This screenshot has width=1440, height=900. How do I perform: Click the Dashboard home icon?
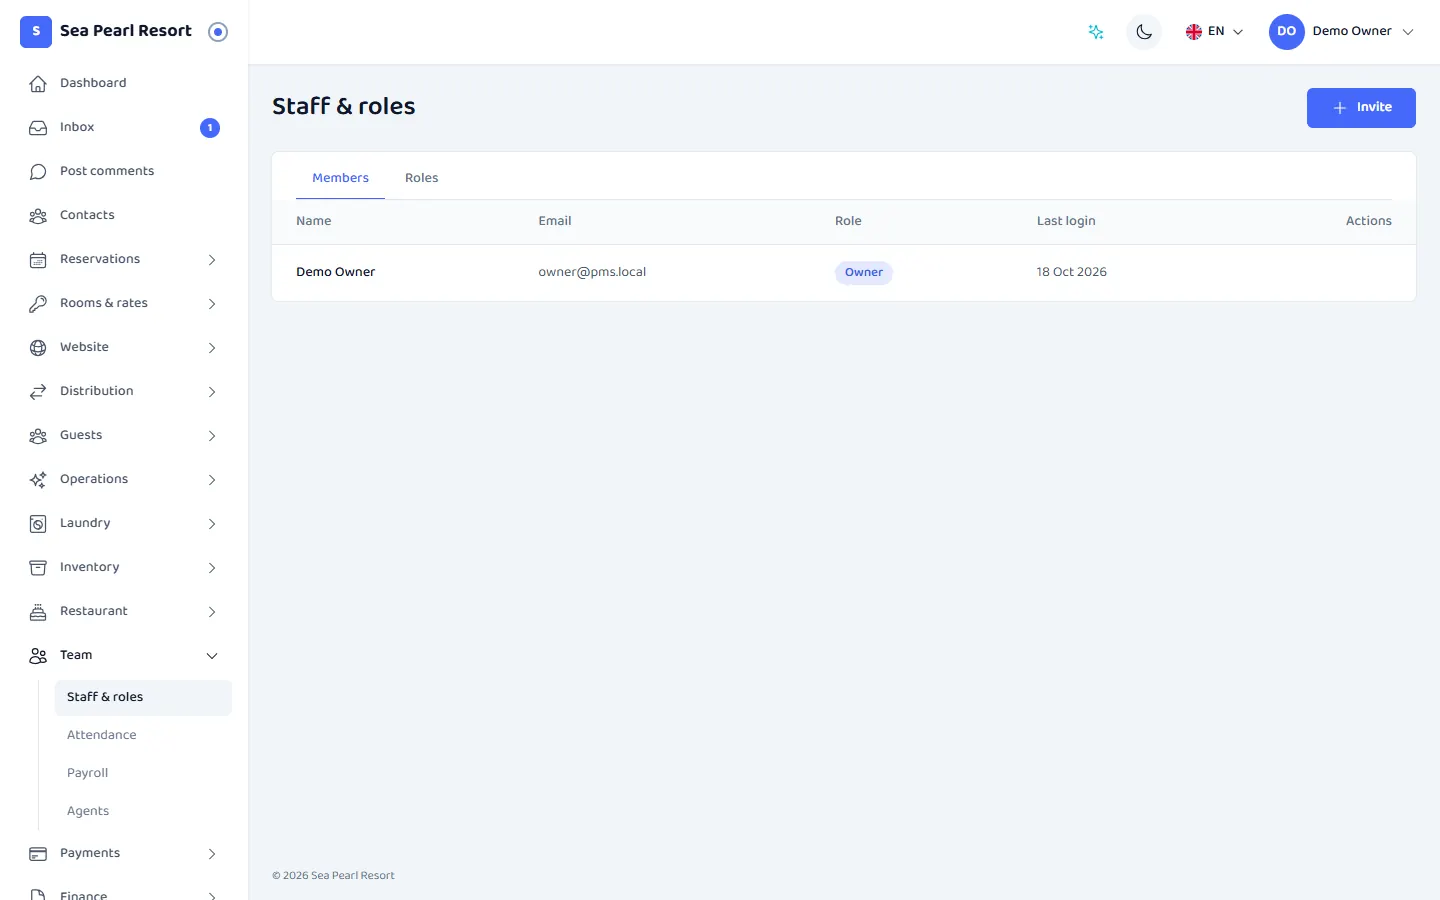tap(38, 84)
